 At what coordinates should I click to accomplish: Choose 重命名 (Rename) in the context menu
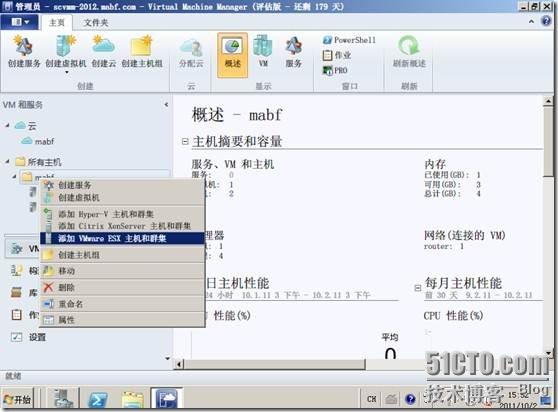(x=122, y=304)
